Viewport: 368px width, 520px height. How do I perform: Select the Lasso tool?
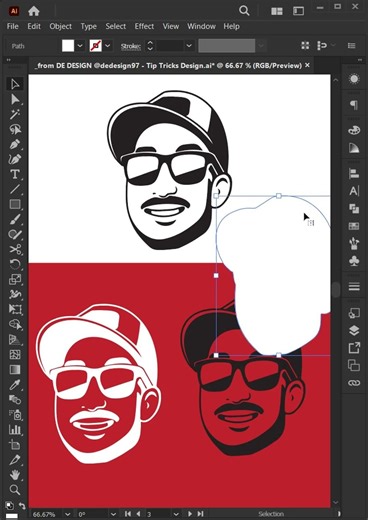tap(15, 129)
